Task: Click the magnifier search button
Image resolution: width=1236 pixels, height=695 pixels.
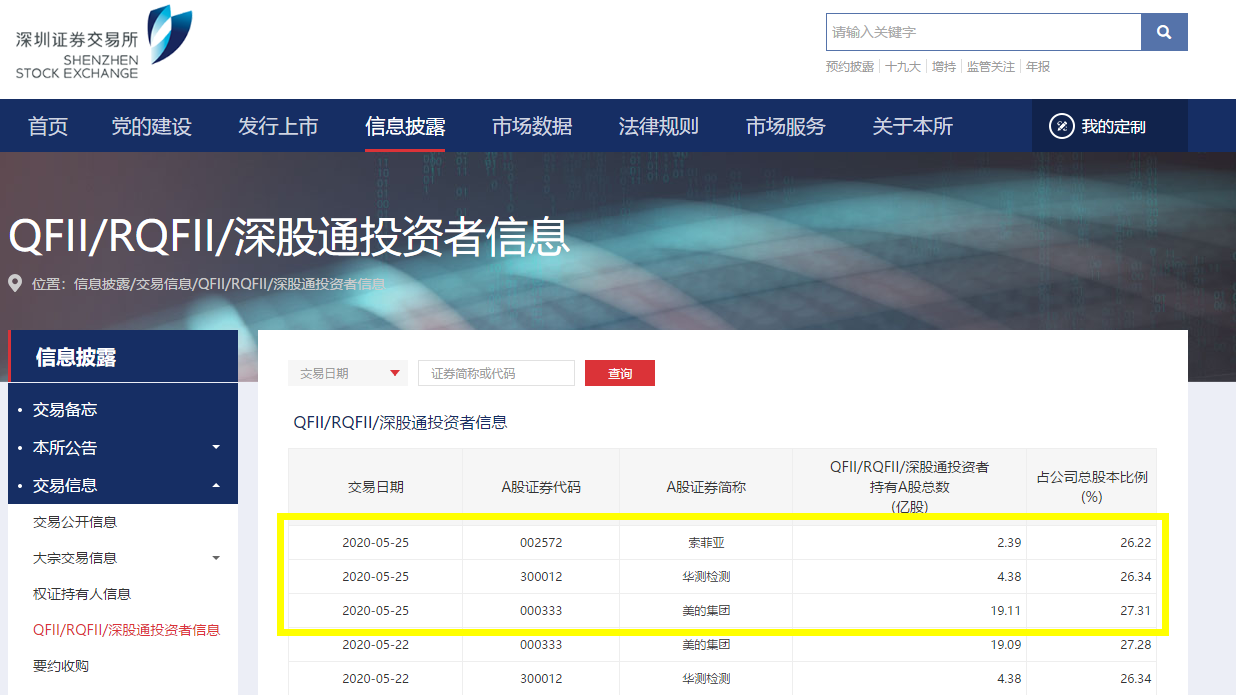Action: tap(1164, 32)
